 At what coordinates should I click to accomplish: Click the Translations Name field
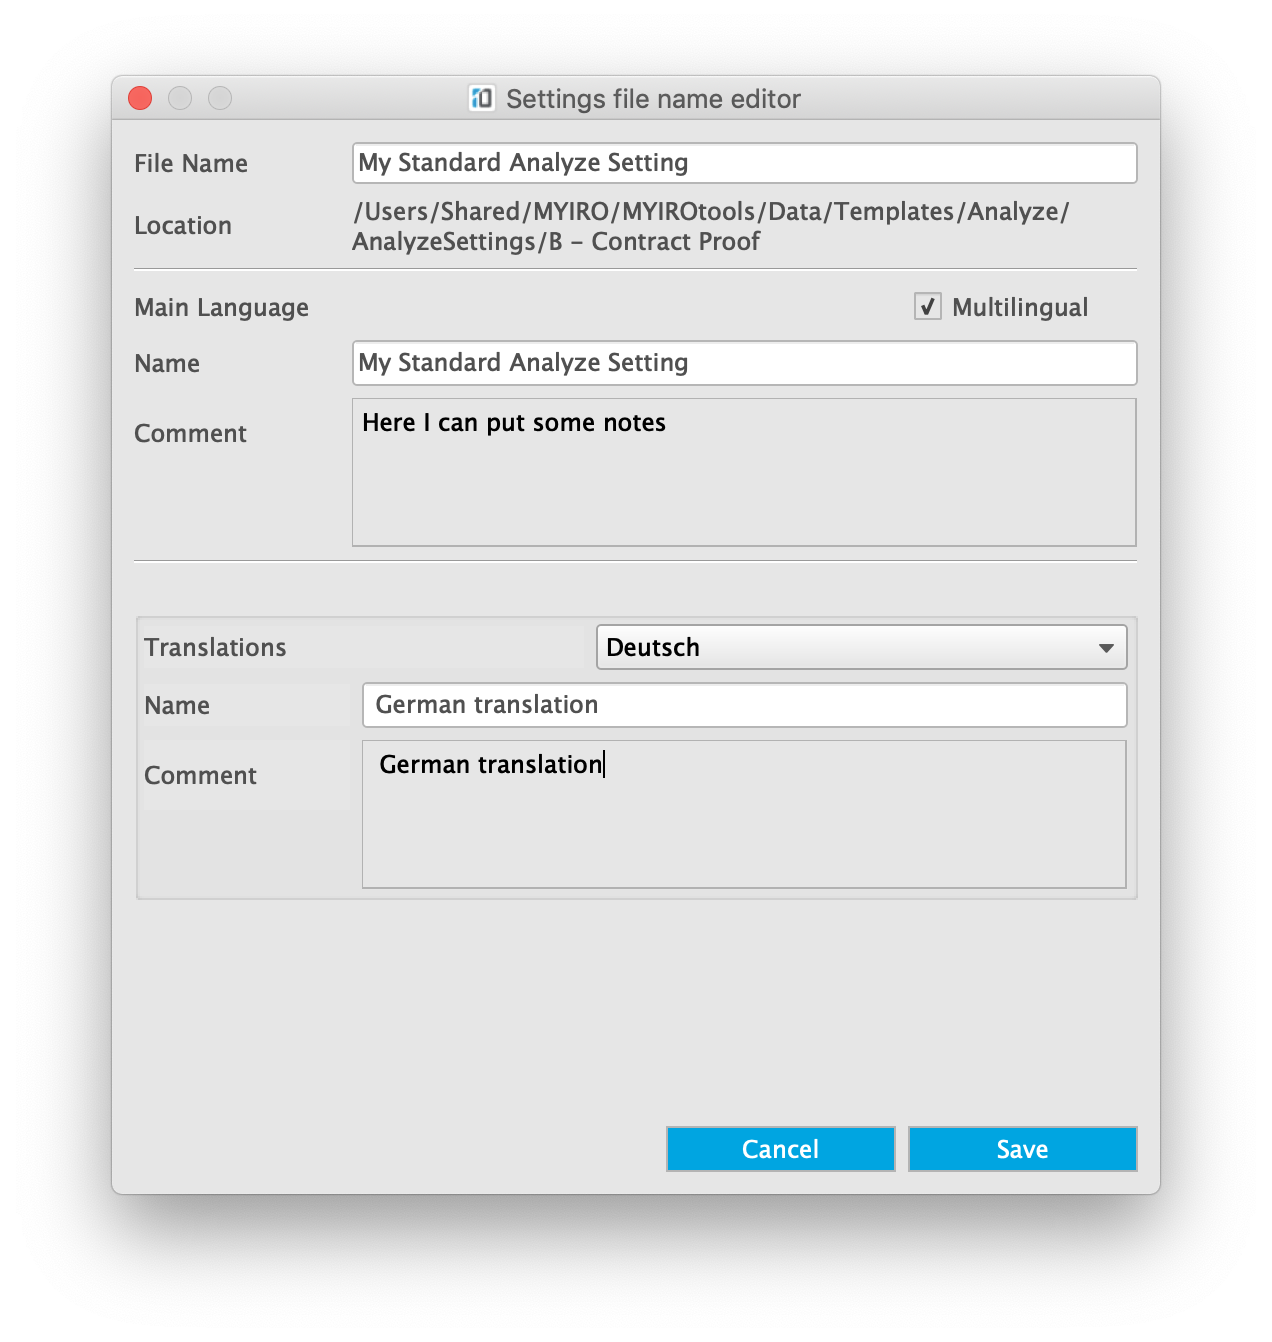tap(744, 705)
